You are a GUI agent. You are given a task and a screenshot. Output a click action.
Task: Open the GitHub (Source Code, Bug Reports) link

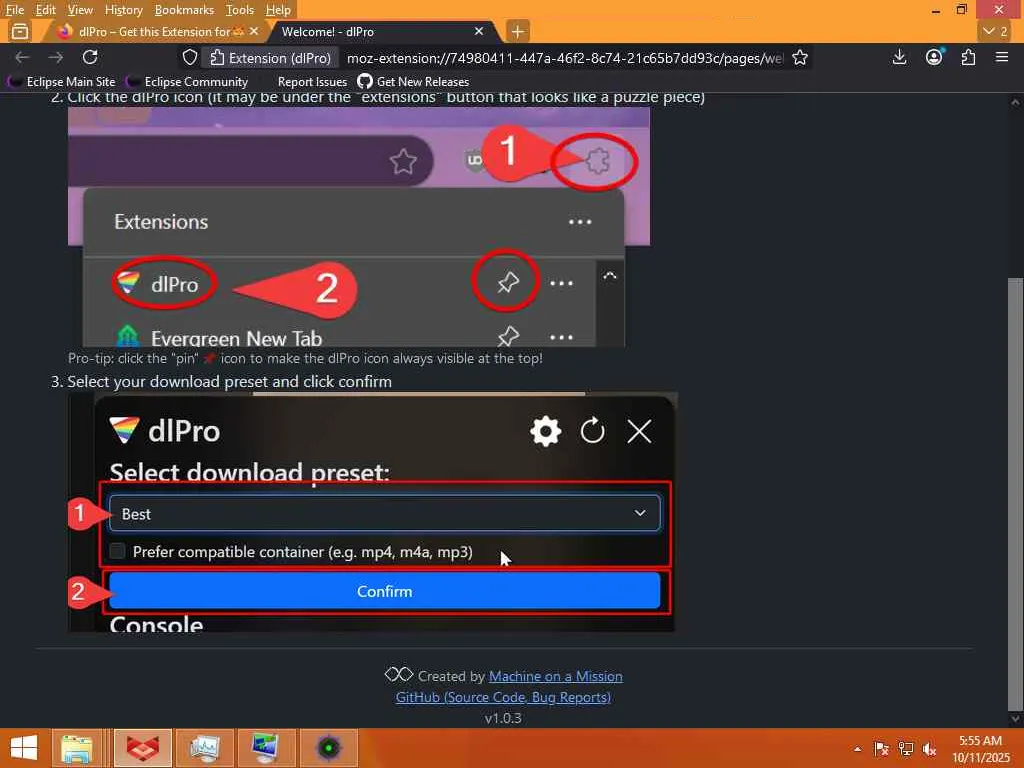[x=504, y=697]
